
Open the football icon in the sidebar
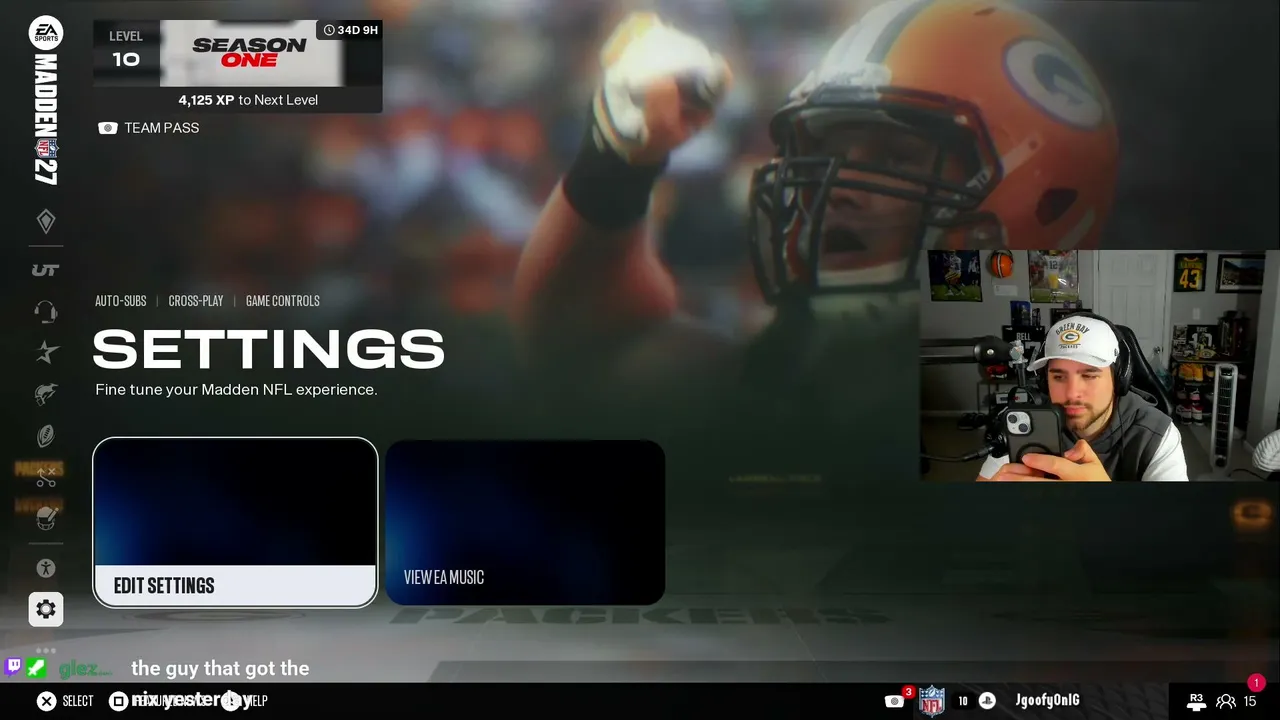(46, 436)
